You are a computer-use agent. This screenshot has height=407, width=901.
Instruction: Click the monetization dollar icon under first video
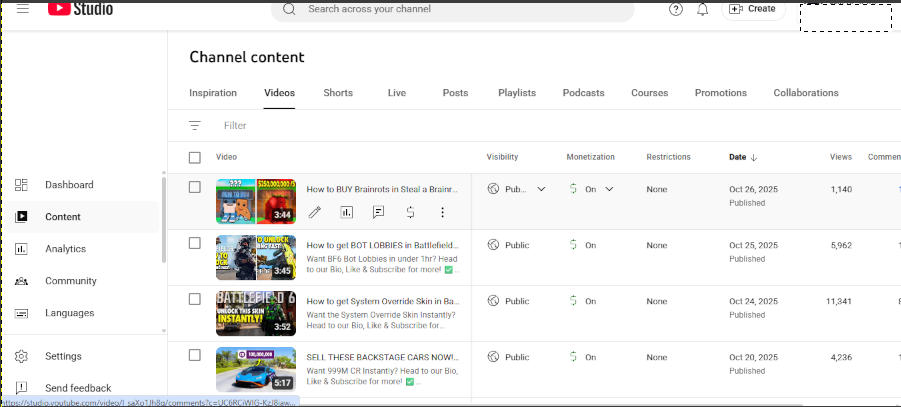click(x=410, y=212)
